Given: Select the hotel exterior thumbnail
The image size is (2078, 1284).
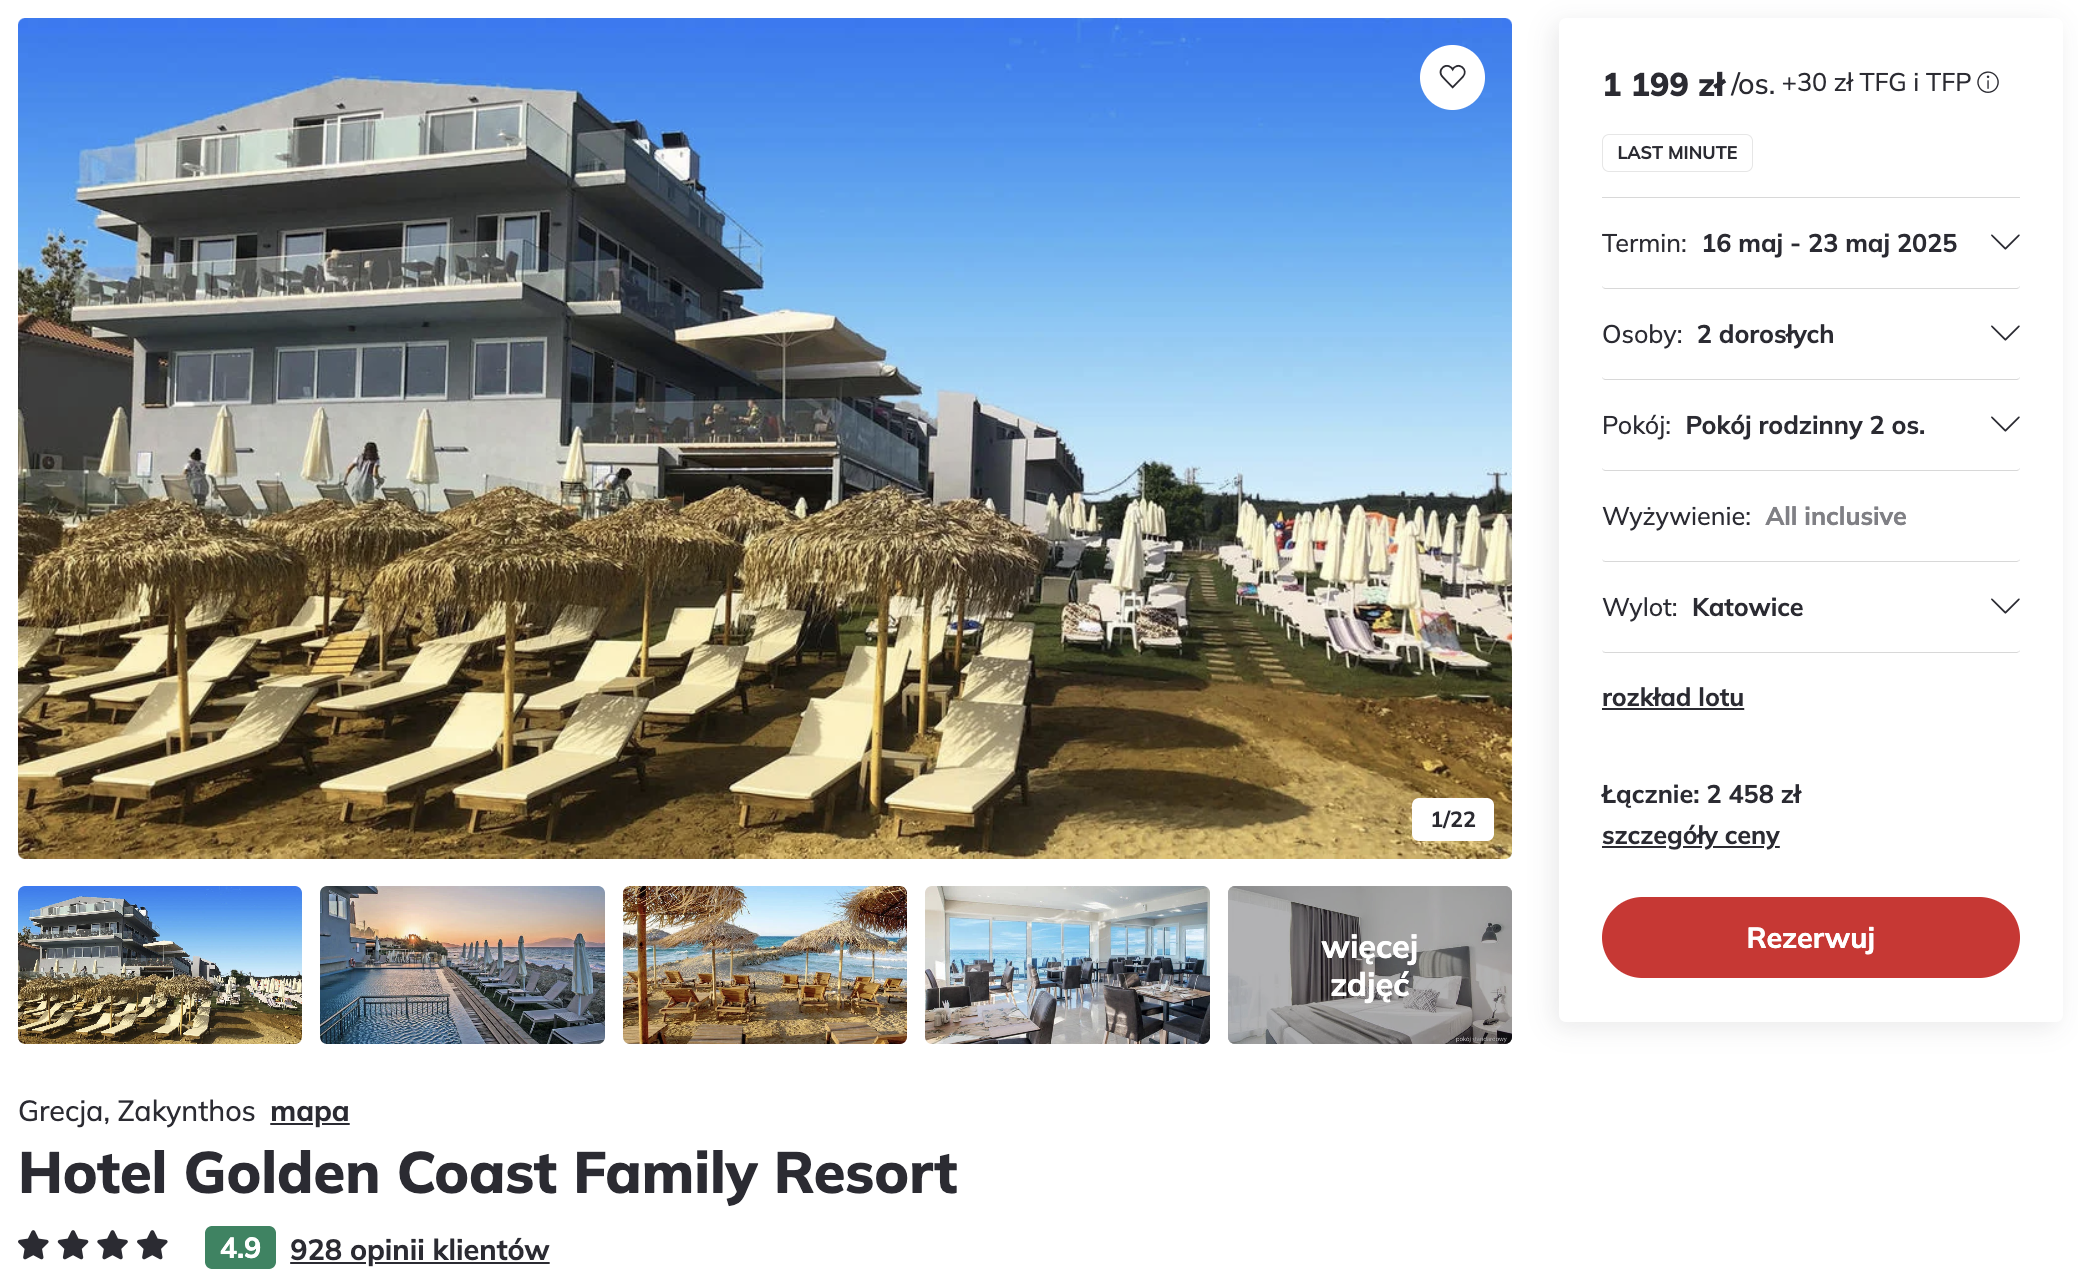Looking at the screenshot, I should point(160,965).
